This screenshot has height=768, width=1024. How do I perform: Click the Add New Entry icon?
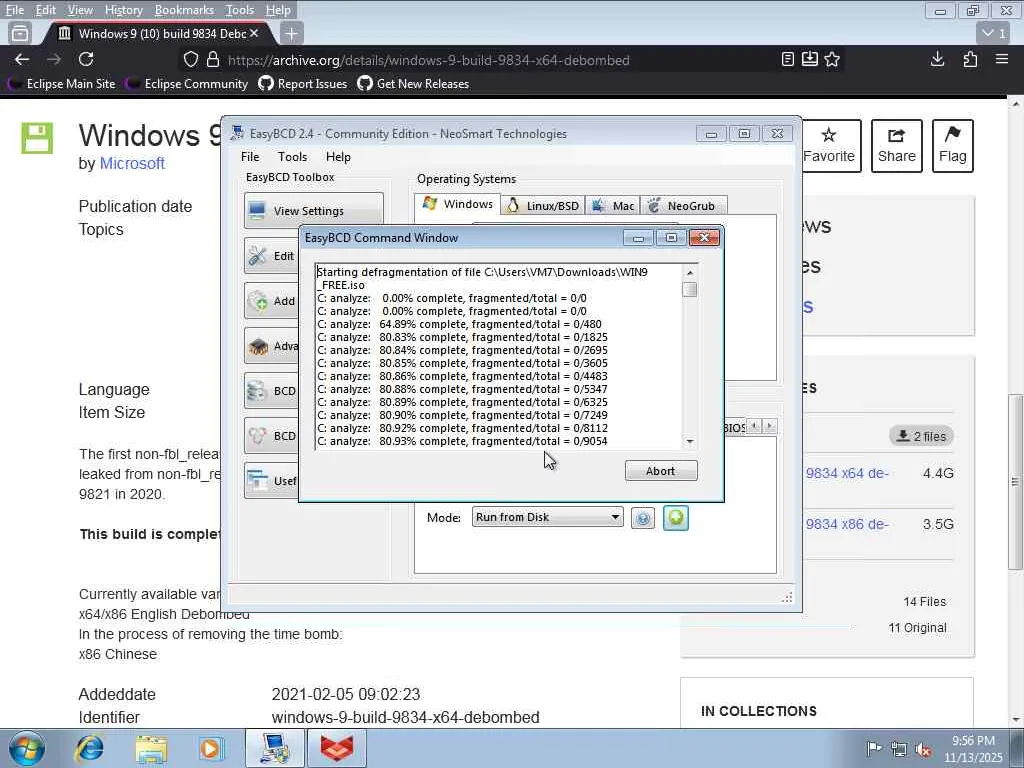(257, 301)
